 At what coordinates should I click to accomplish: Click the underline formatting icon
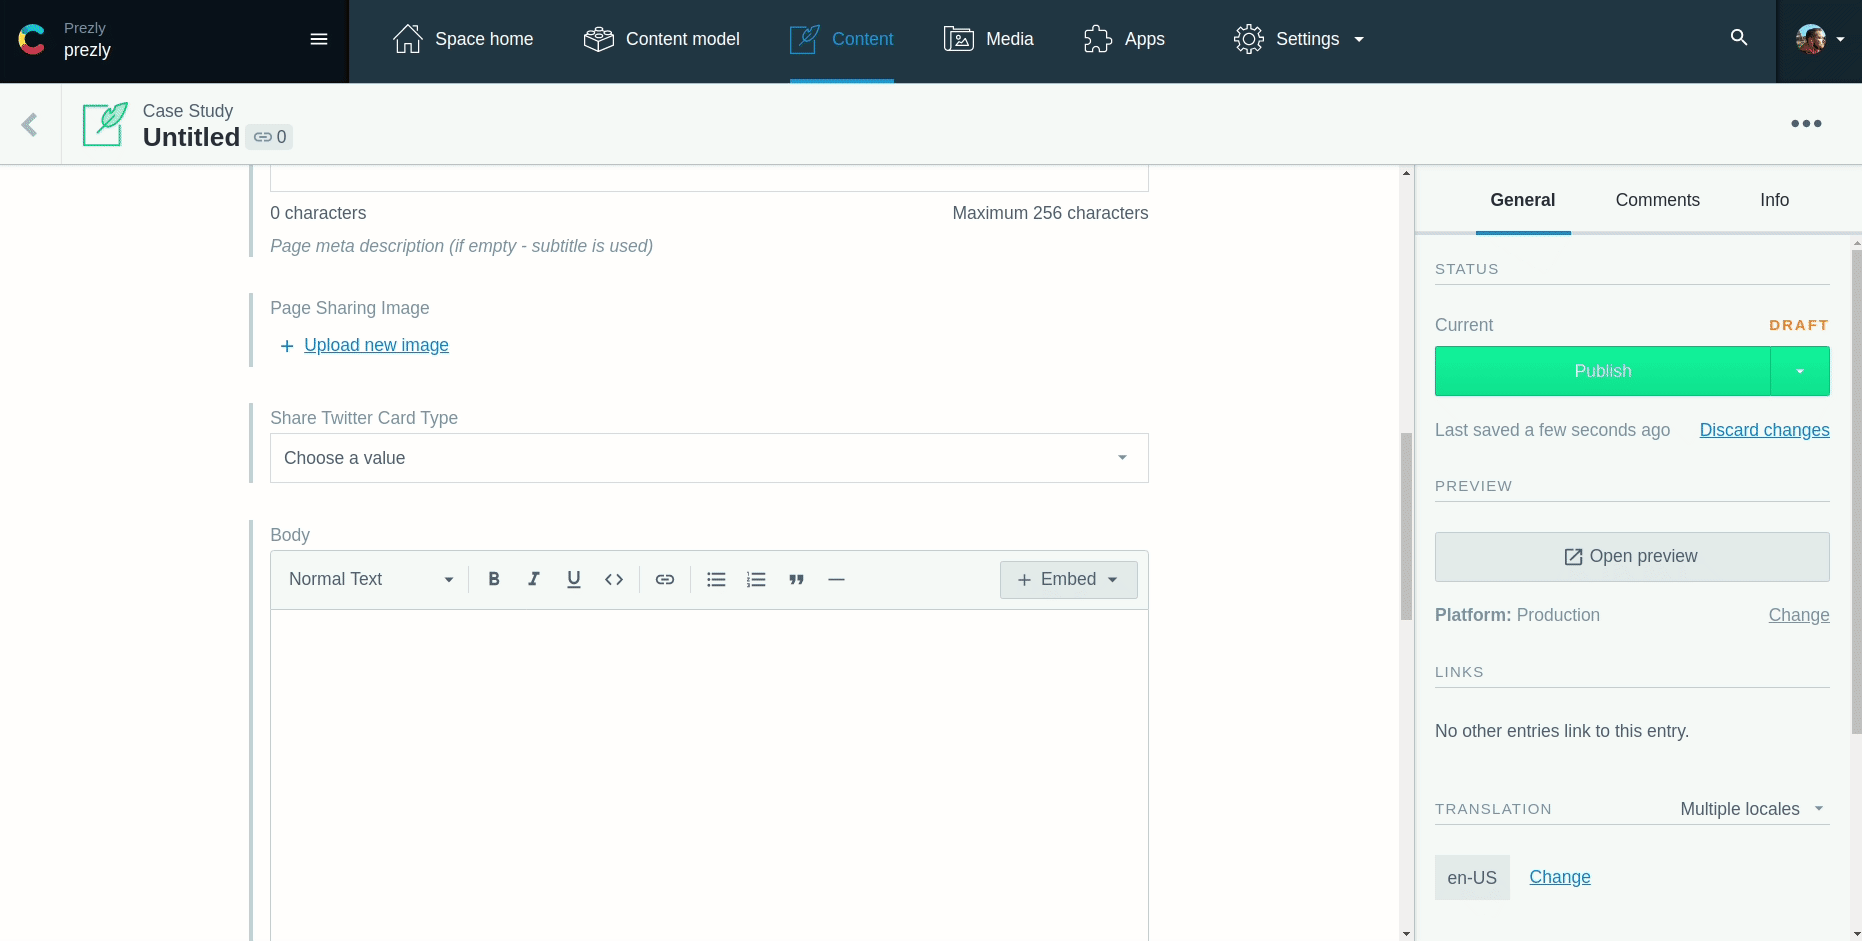pos(574,579)
